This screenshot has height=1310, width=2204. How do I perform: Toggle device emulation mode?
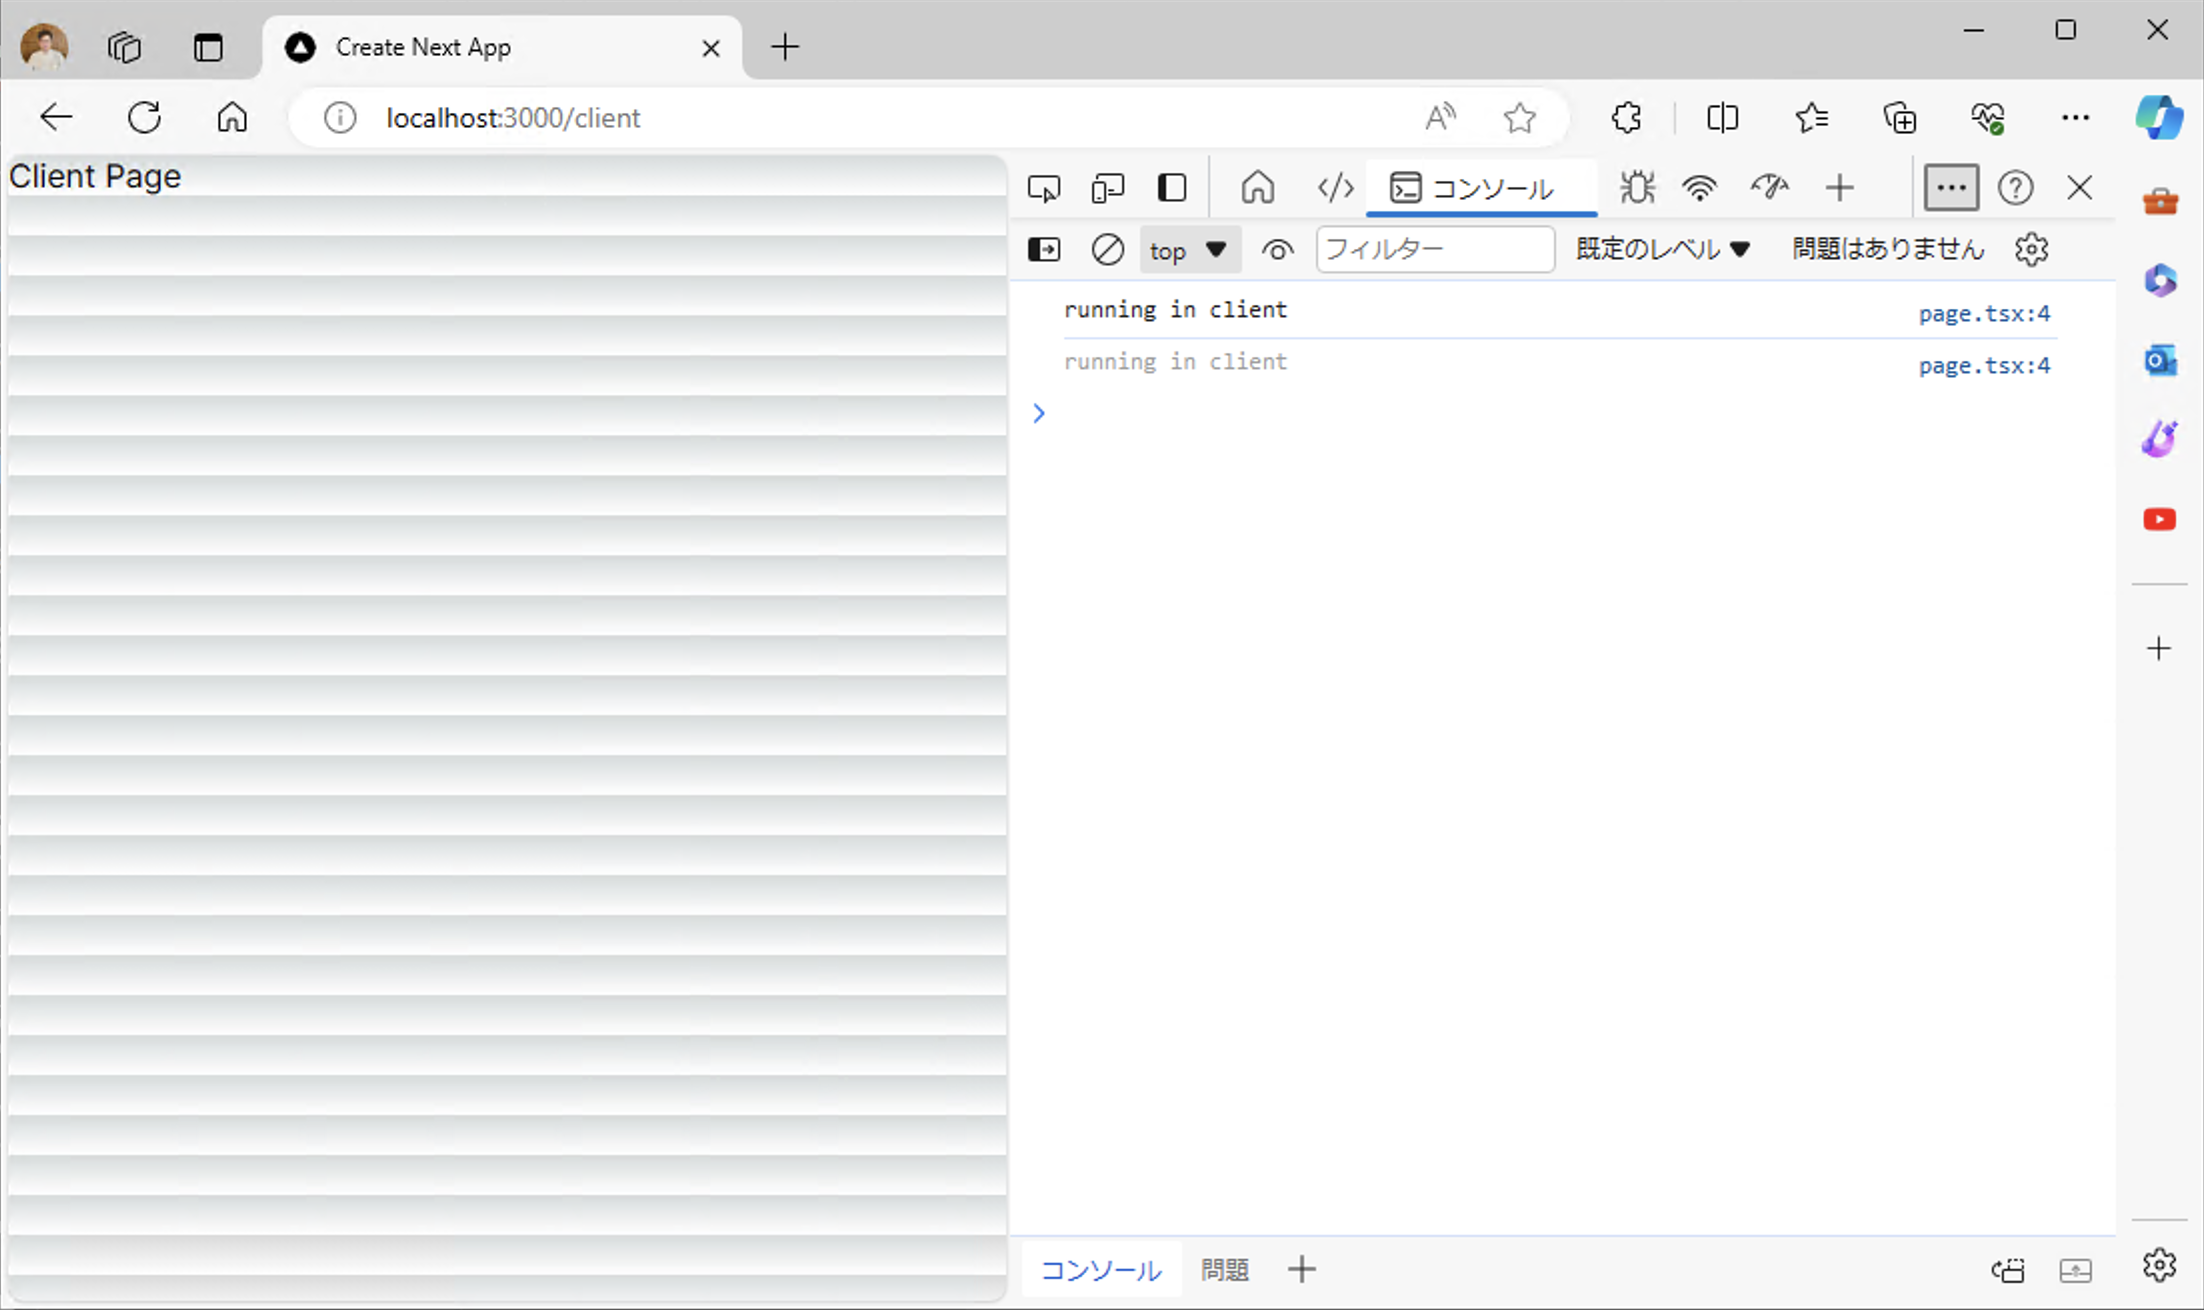pyautogui.click(x=1107, y=187)
